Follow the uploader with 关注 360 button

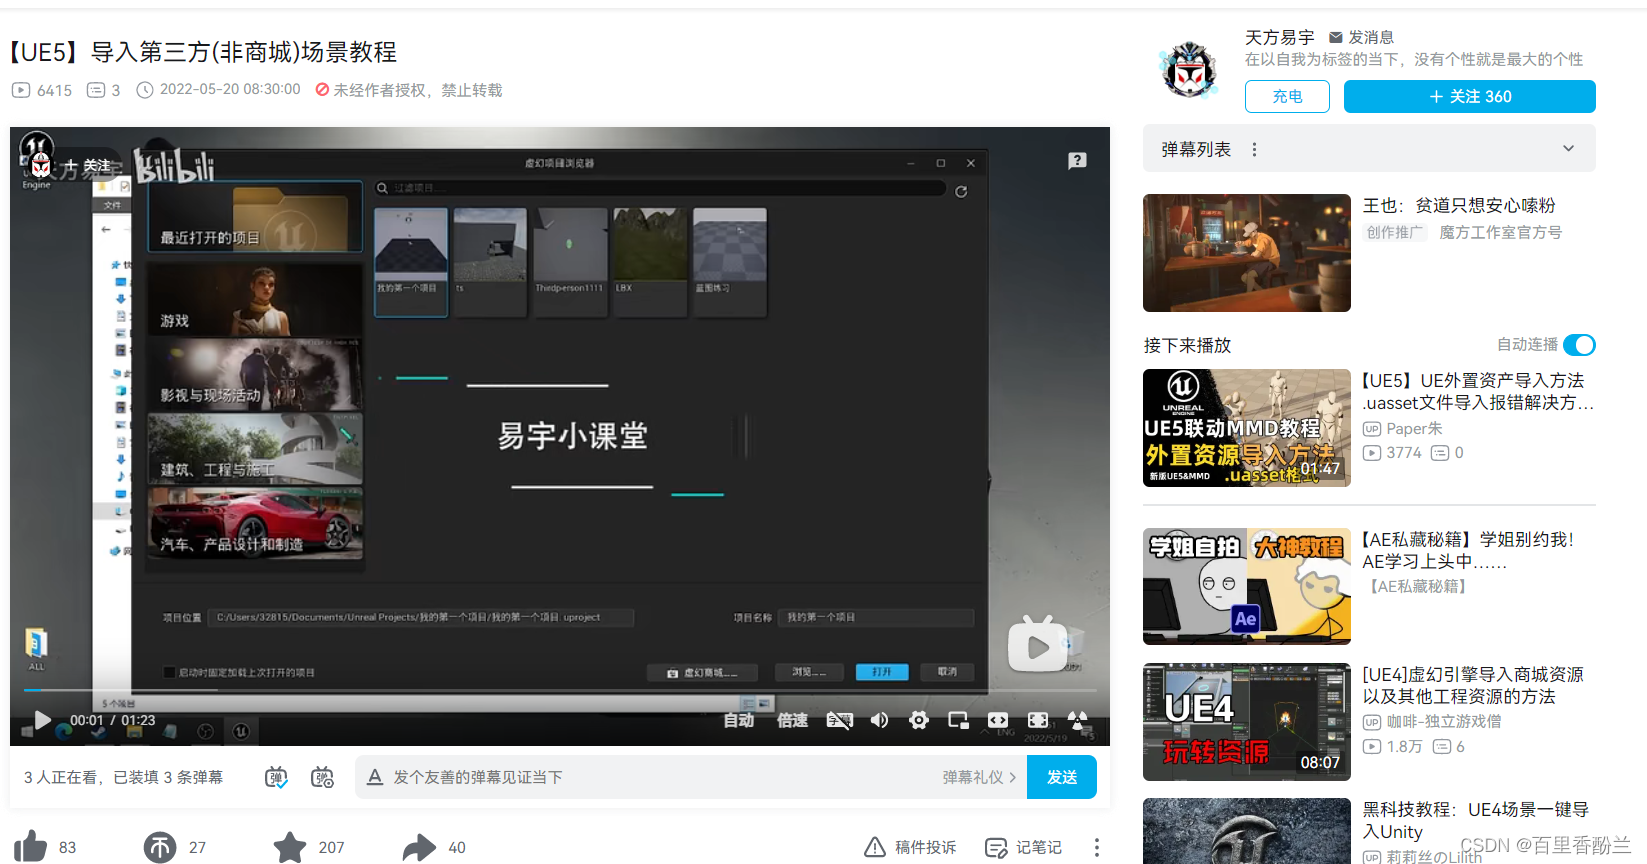click(x=1469, y=96)
